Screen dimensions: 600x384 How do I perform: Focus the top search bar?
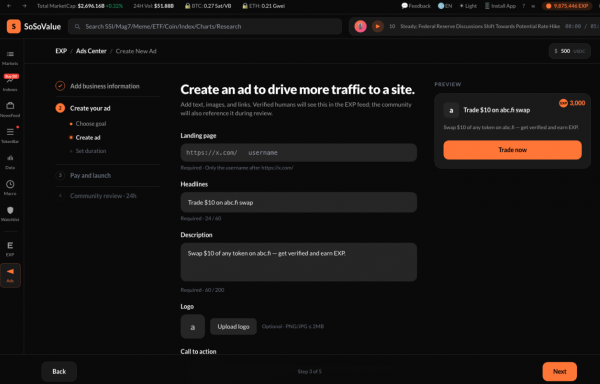(205, 26)
